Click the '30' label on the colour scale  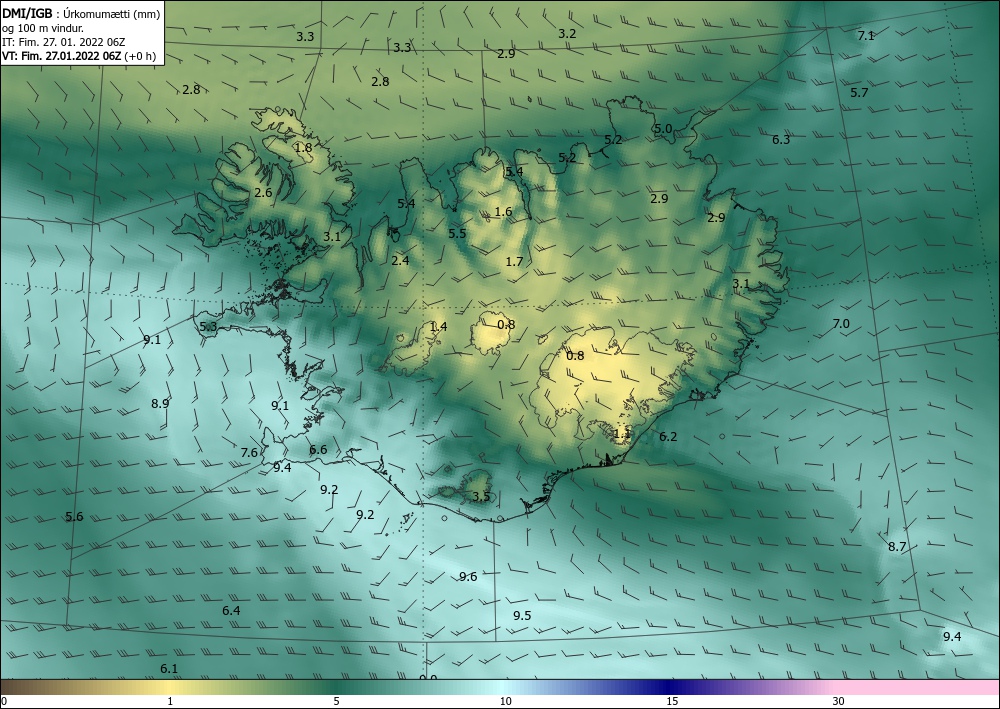(839, 701)
